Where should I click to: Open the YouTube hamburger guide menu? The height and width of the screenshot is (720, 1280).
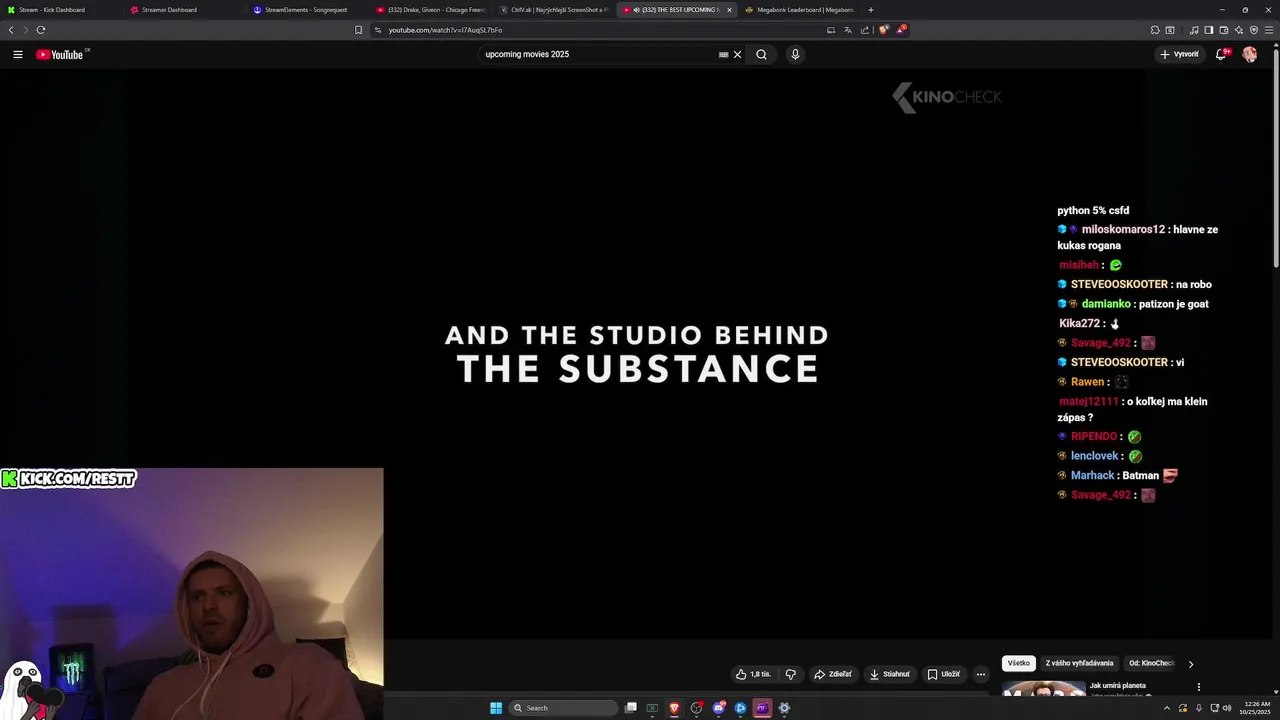(18, 55)
